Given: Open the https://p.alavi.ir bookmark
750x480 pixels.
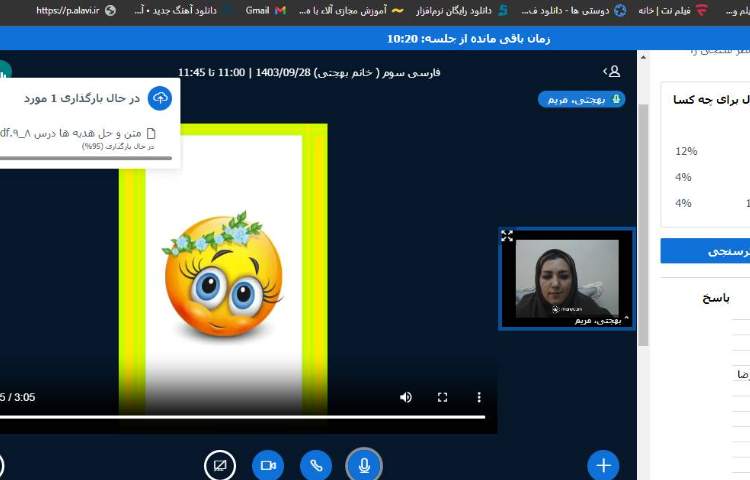Looking at the screenshot, I should coord(76,10).
